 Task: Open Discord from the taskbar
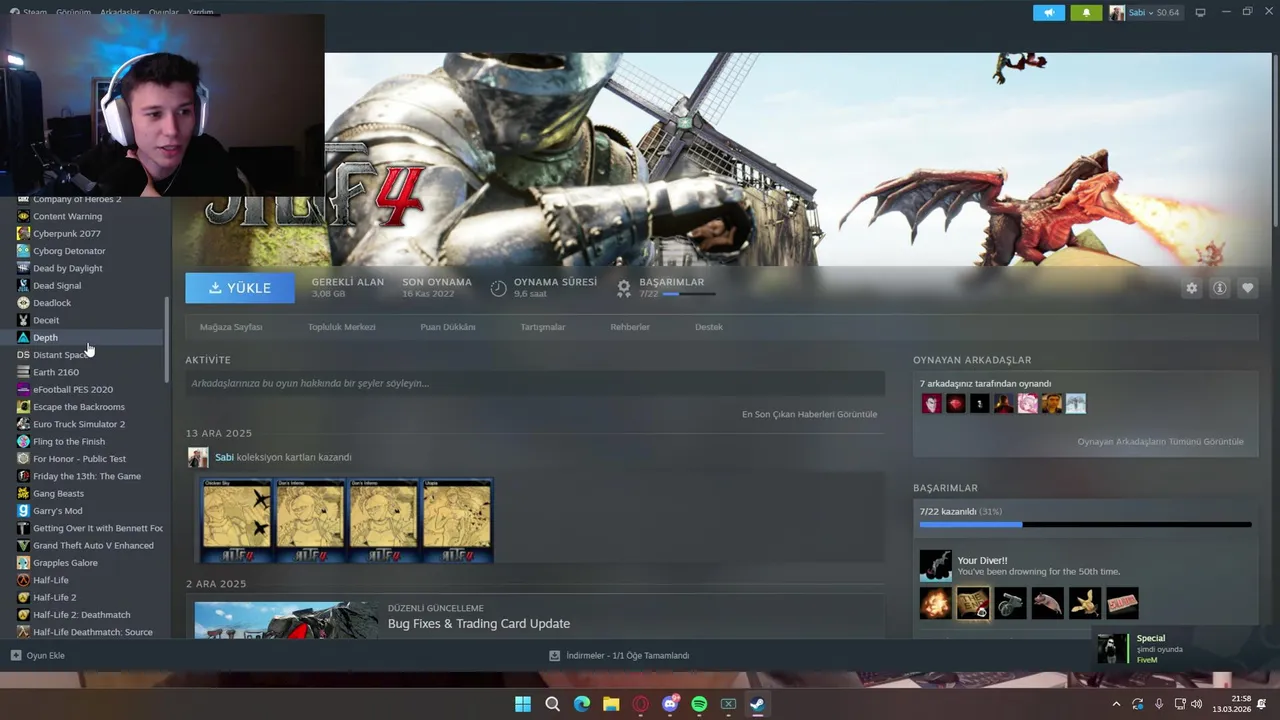[x=670, y=704]
